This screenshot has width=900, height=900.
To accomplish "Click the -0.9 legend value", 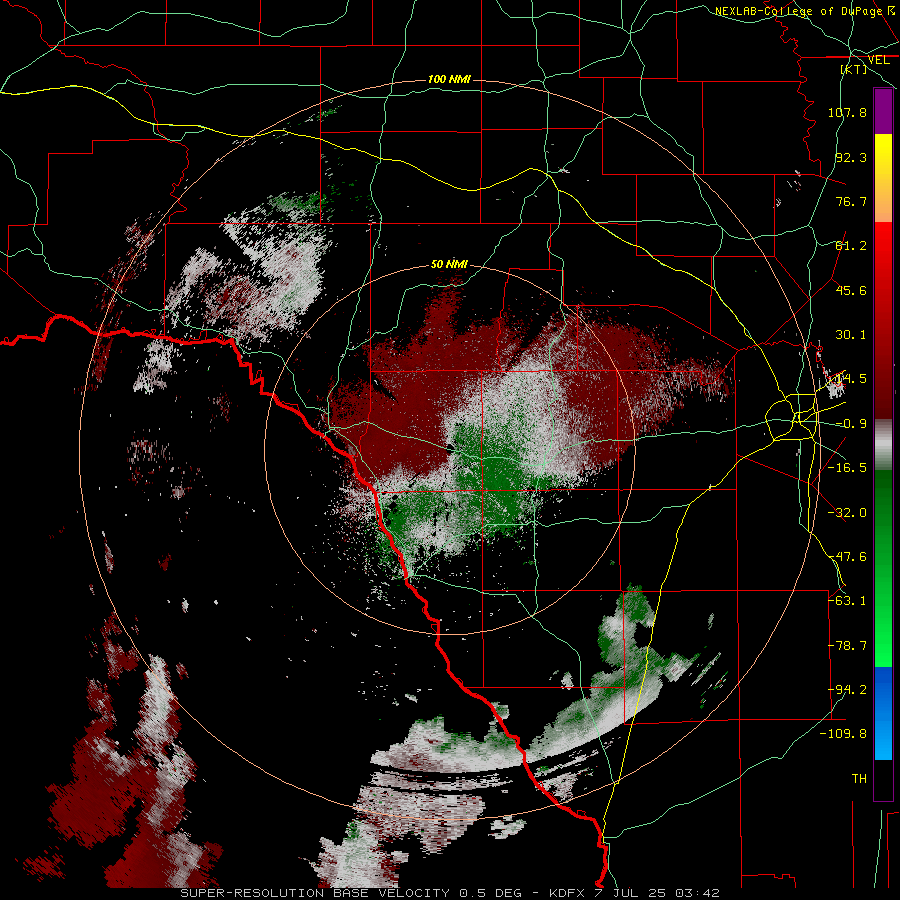I will [851, 424].
